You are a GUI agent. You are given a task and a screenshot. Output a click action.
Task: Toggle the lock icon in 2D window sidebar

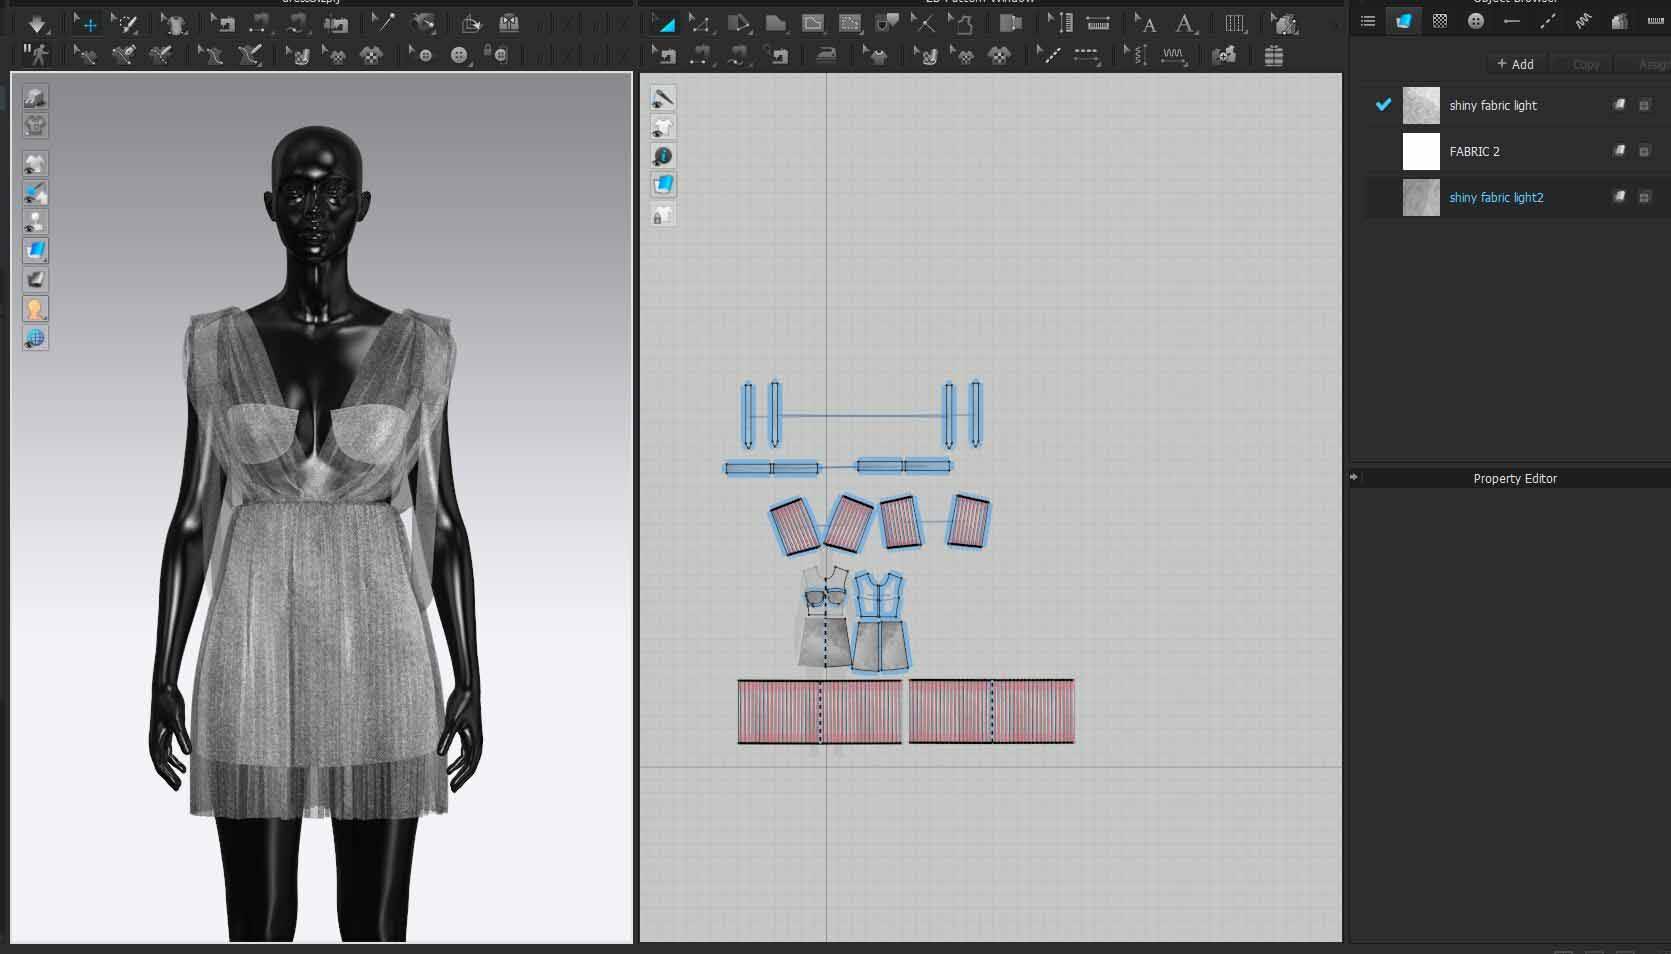click(x=663, y=214)
